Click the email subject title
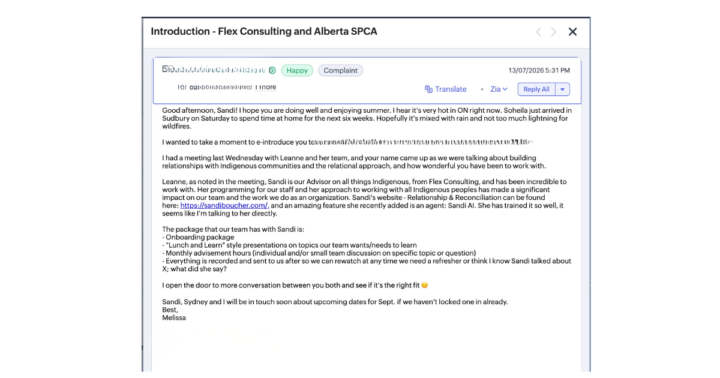 pos(264,31)
